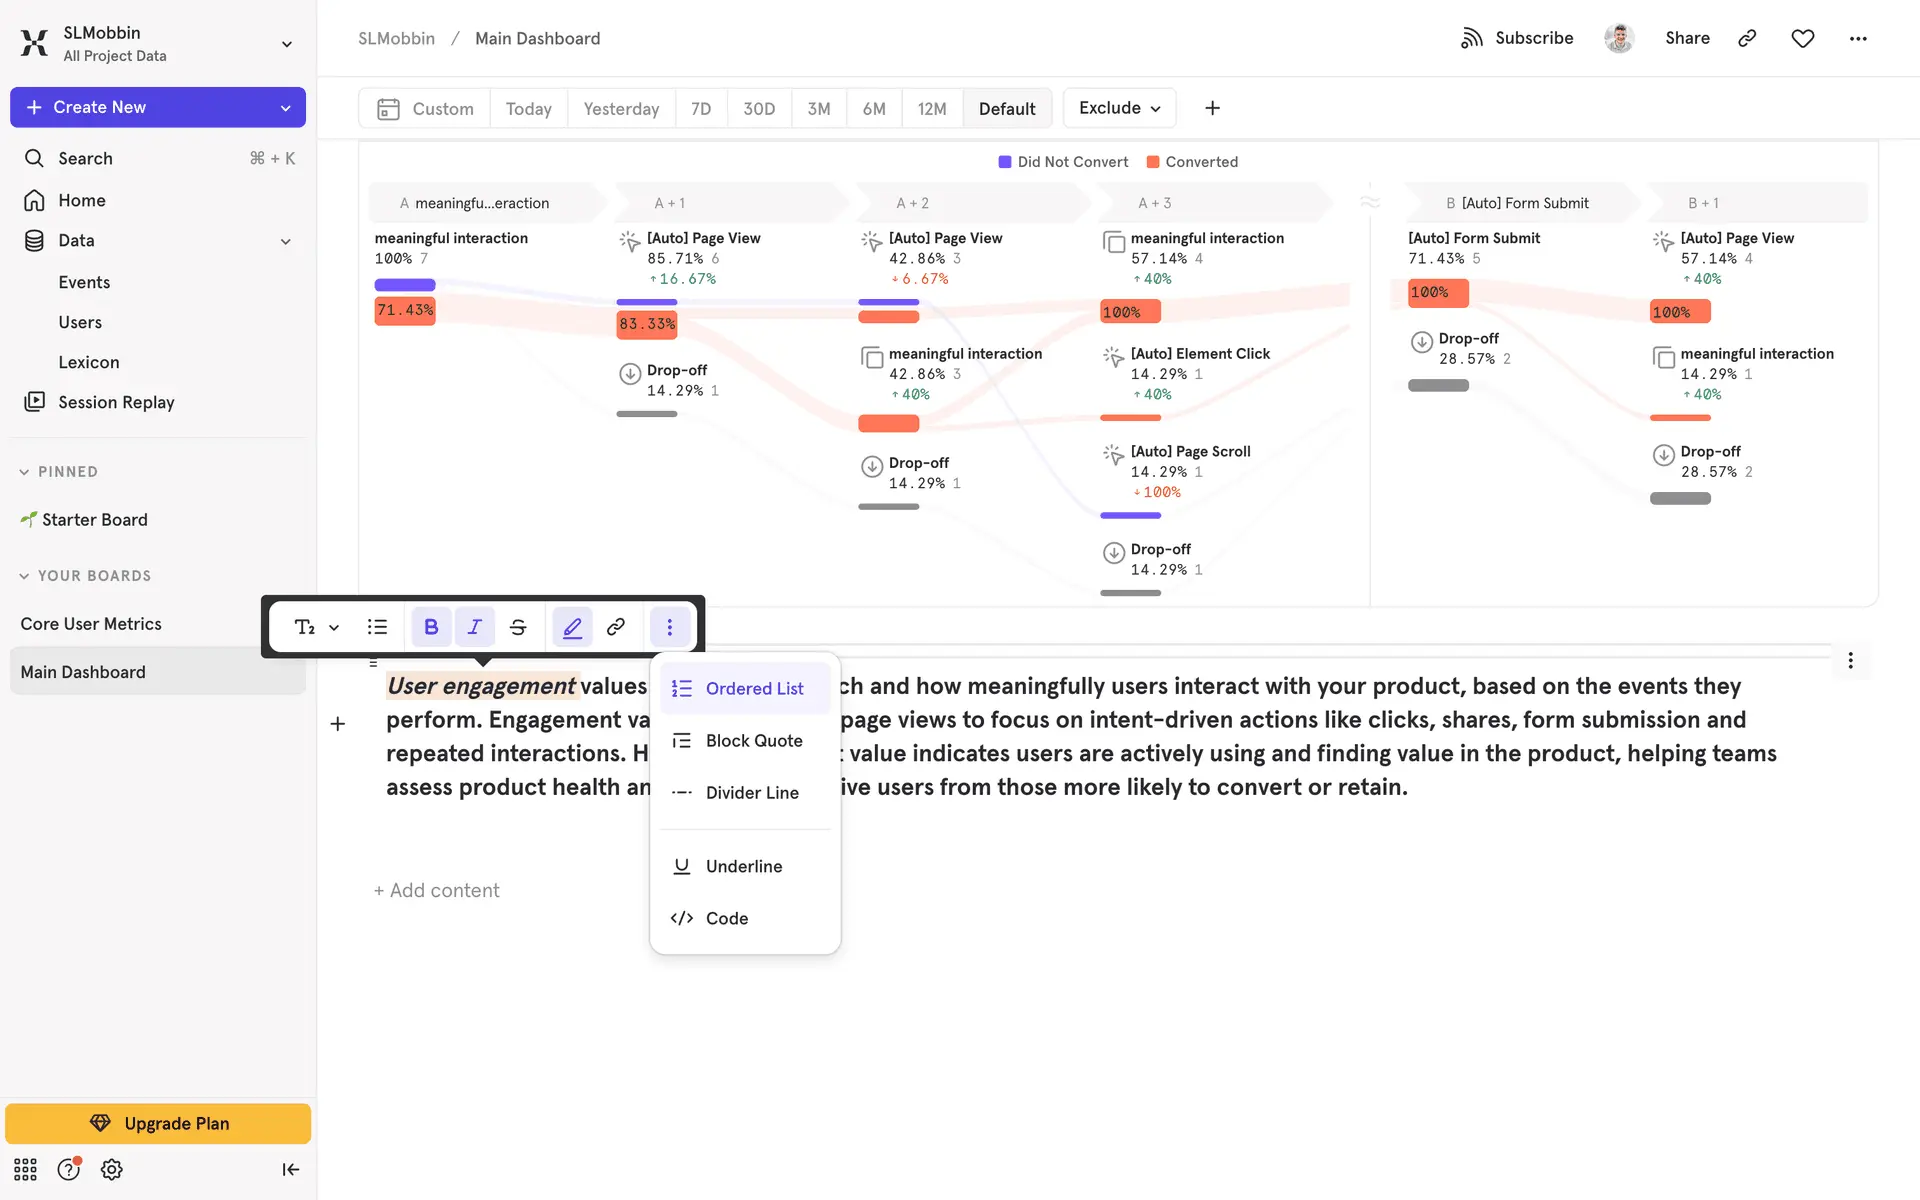Toggle bold formatting off
This screenshot has width=1920, height=1200.
431,627
